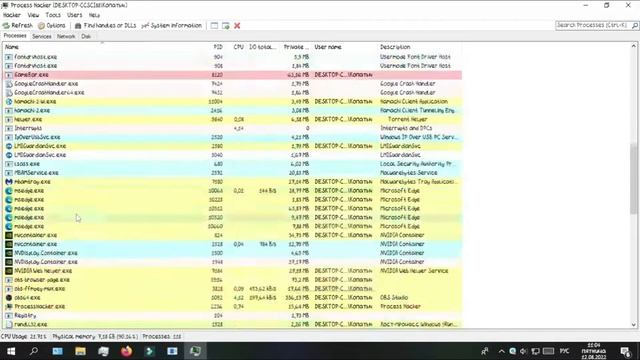Sort by the Private bytes column header

tap(296, 47)
